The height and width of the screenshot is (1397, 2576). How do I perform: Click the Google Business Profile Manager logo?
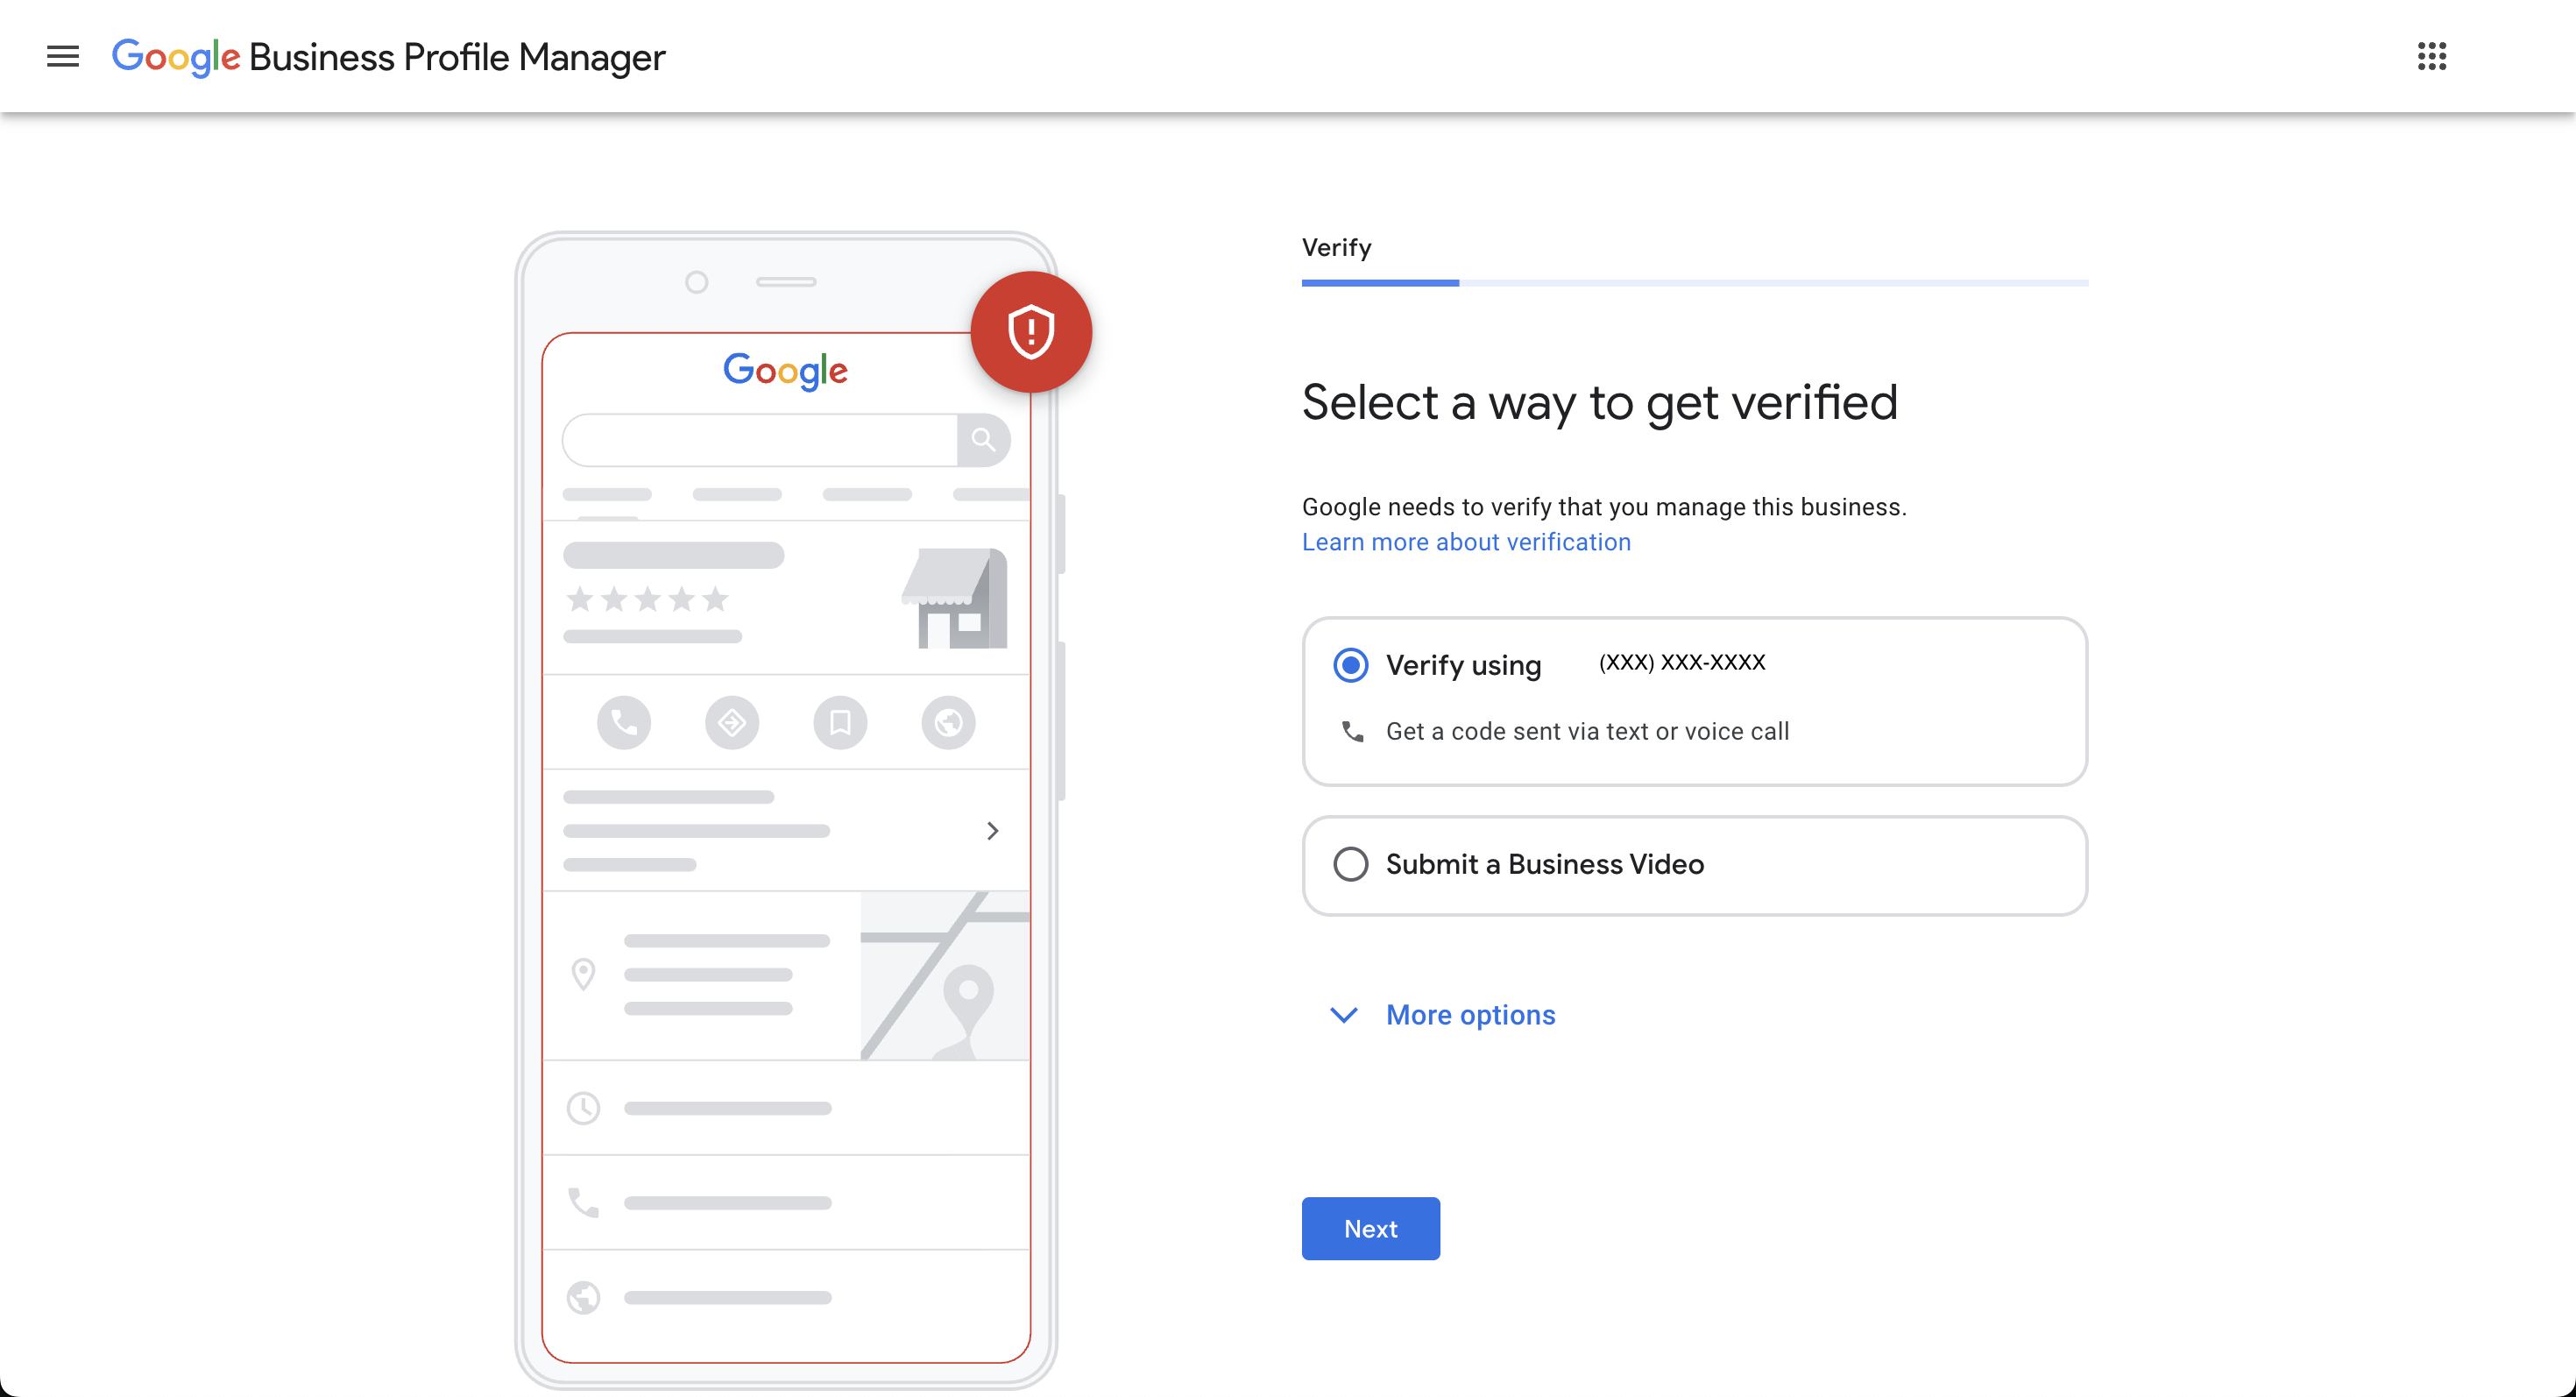click(x=388, y=57)
